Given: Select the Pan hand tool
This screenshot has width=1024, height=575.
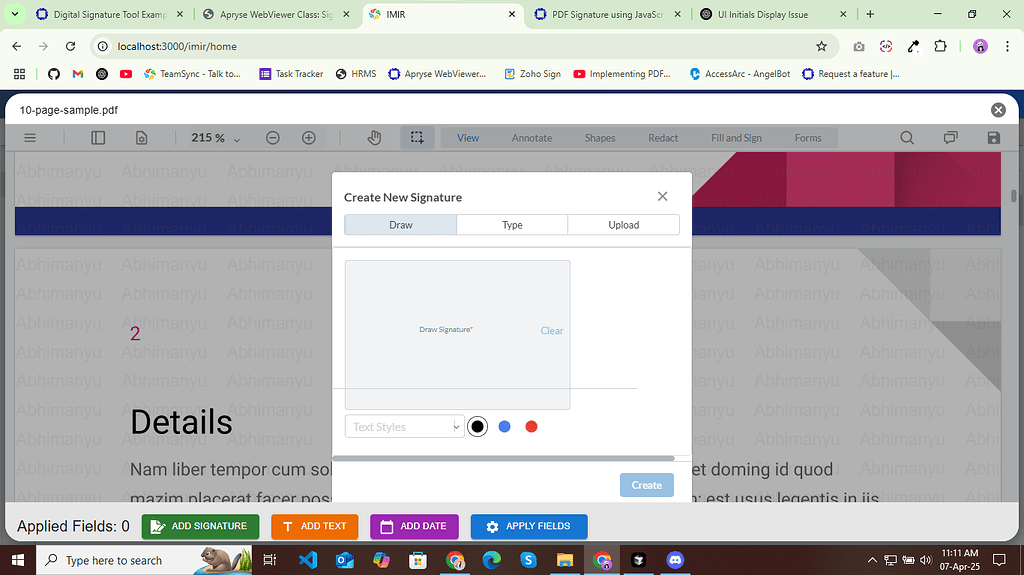Looking at the screenshot, I should [375, 138].
